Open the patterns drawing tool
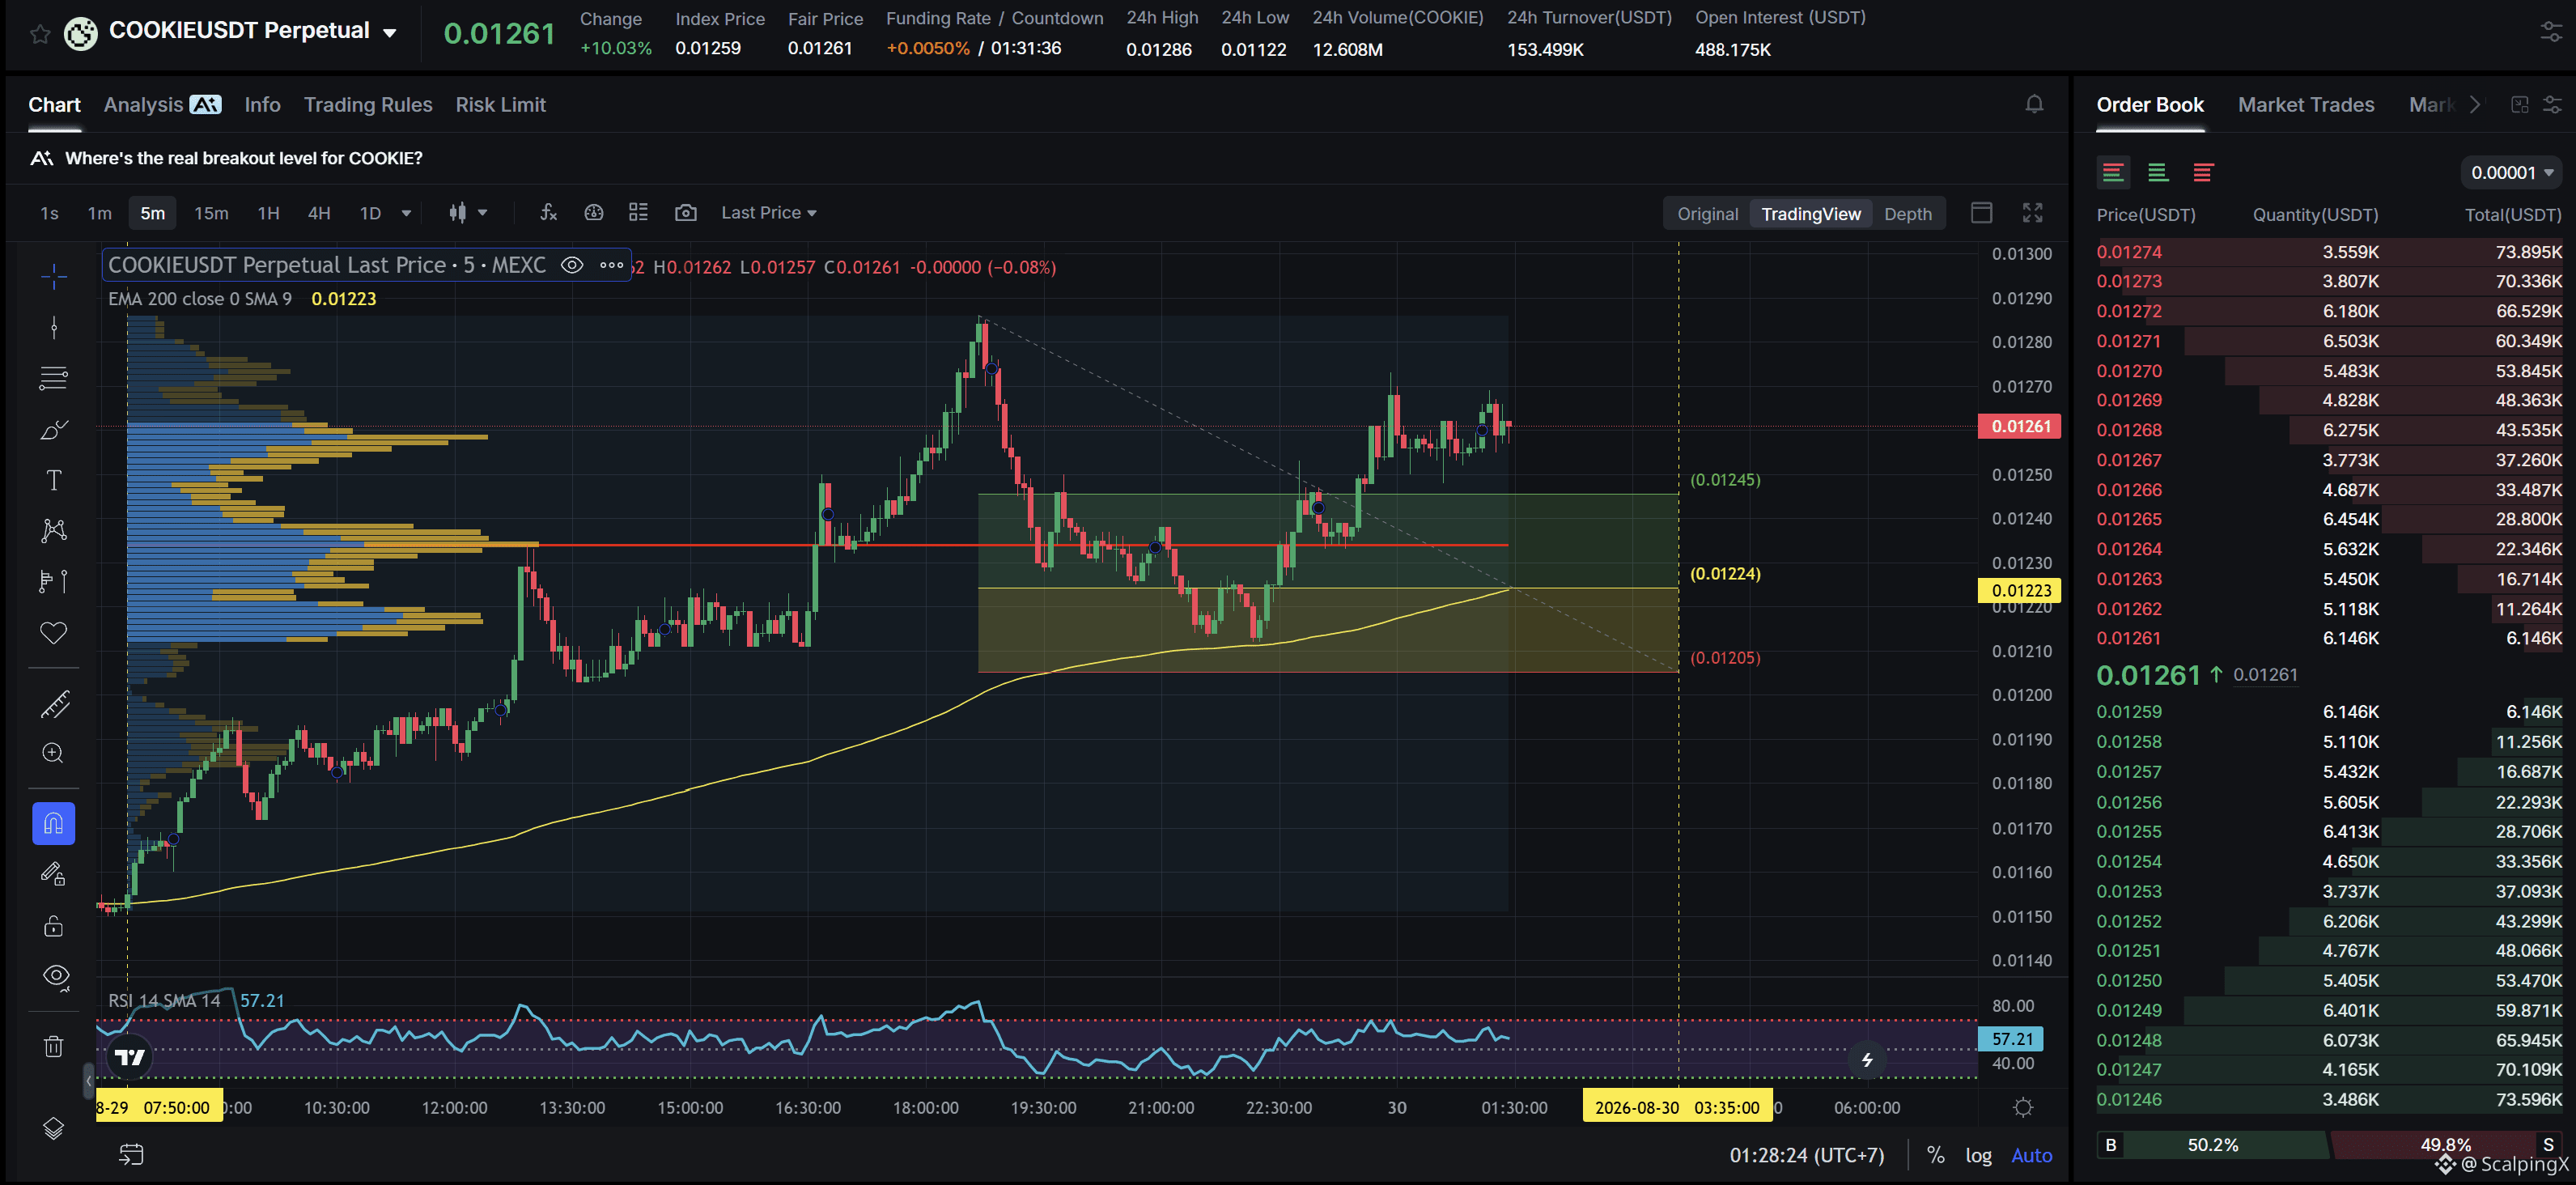 54,530
